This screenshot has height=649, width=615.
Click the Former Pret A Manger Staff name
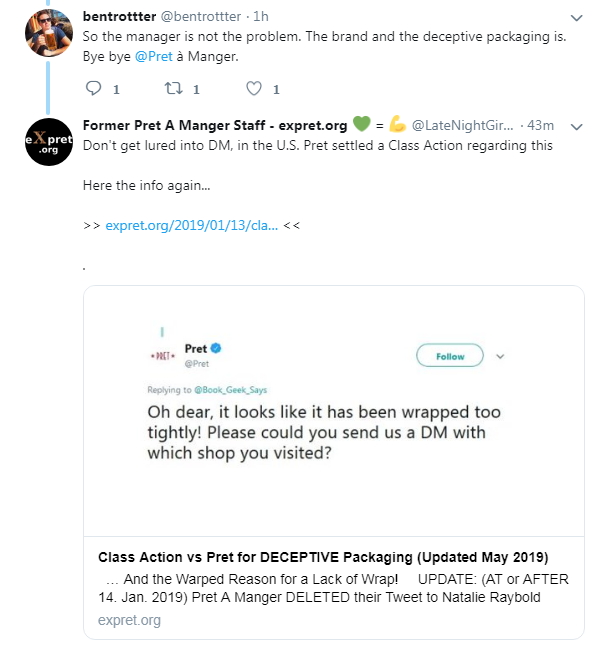pyautogui.click(x=215, y=125)
